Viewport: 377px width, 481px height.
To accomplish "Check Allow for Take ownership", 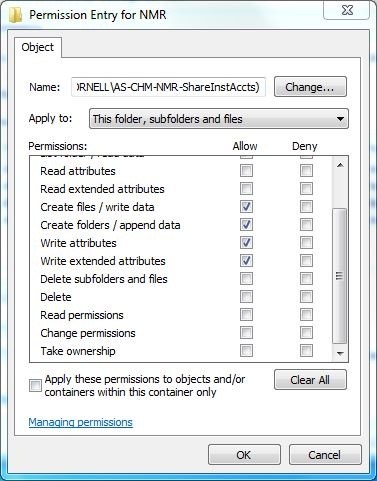I will tap(246, 351).
